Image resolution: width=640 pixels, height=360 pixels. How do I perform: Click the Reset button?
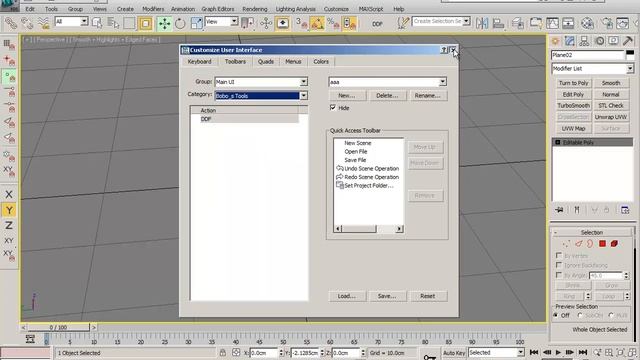pyautogui.click(x=427, y=296)
